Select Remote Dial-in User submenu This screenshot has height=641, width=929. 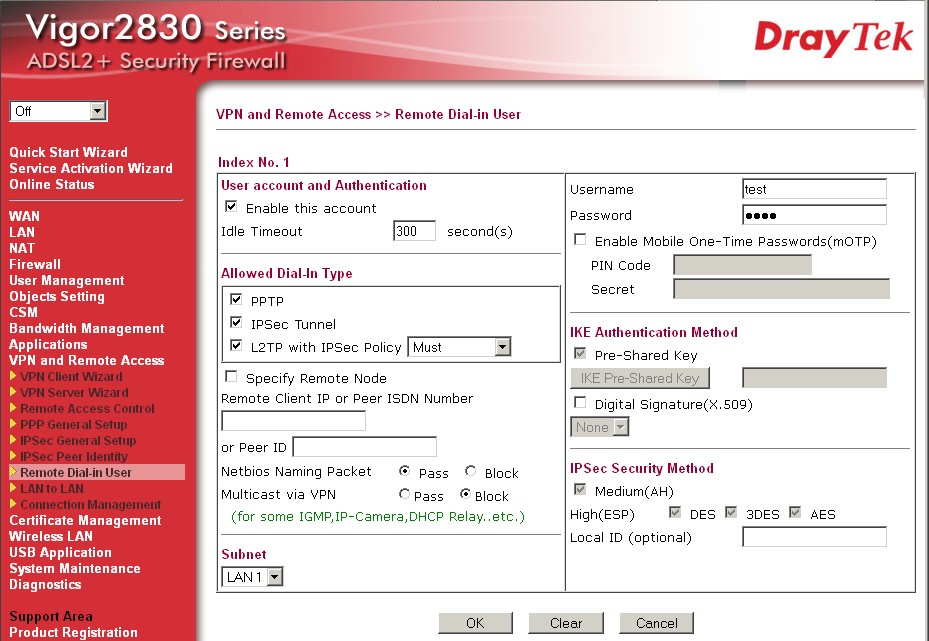[x=76, y=472]
